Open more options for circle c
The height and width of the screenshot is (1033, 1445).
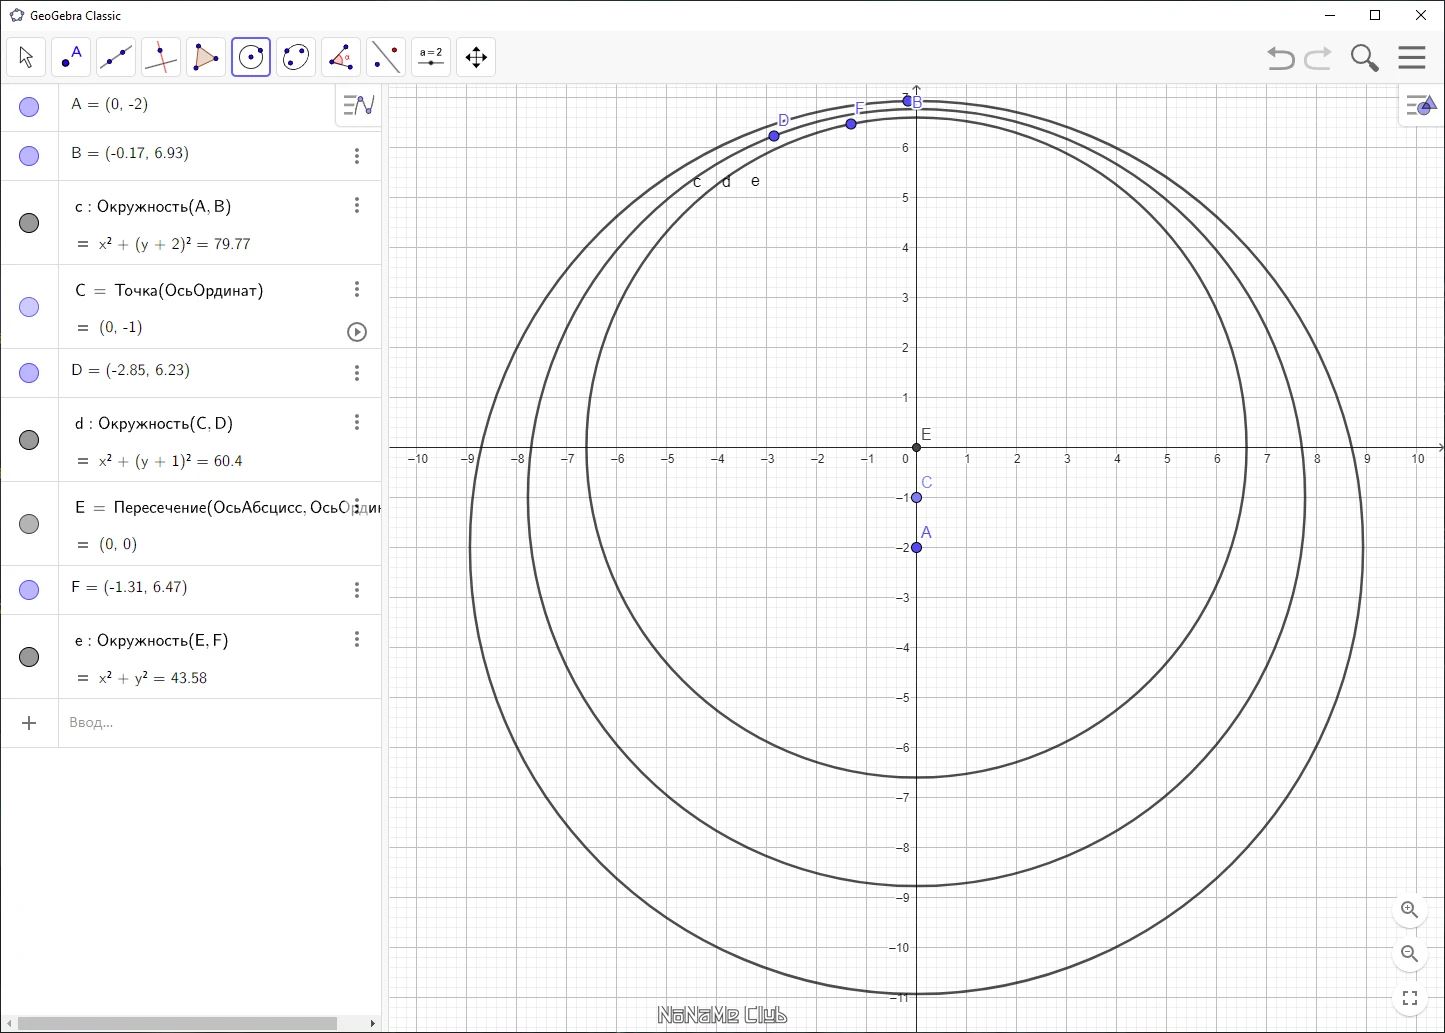pos(357,205)
